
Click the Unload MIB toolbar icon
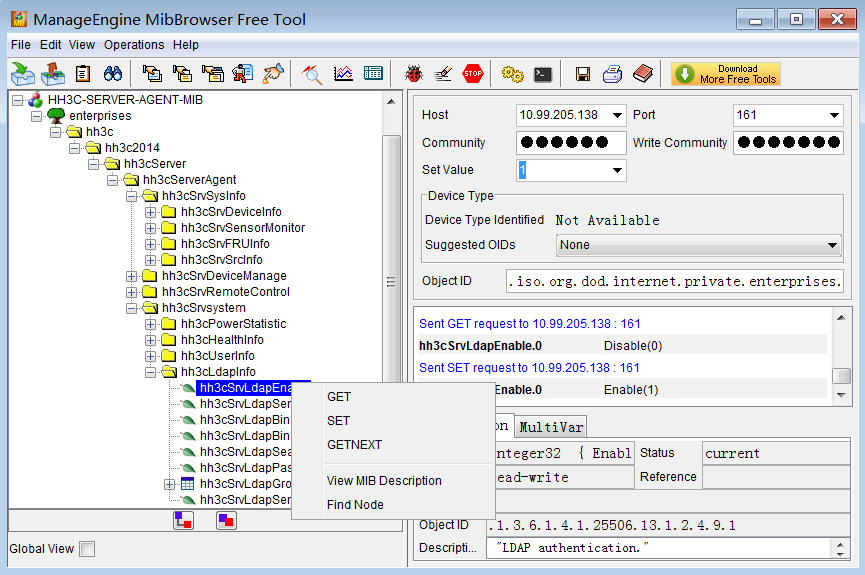point(53,73)
